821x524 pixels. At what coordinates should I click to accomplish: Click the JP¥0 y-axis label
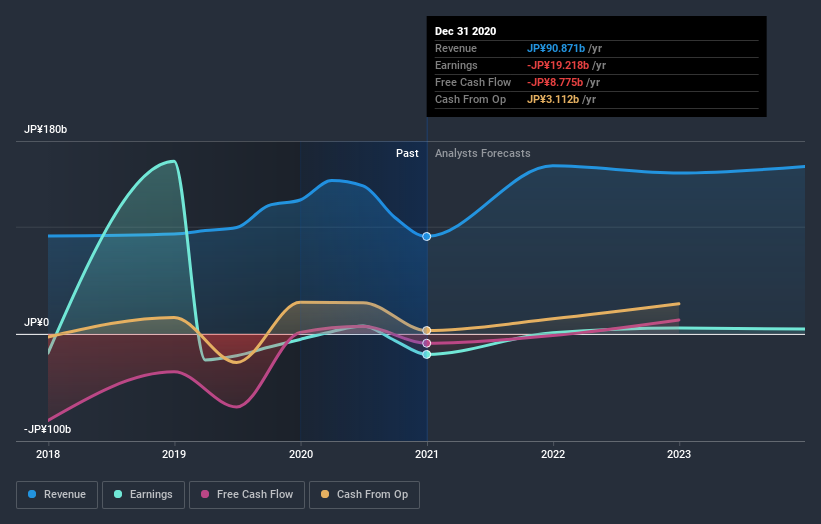point(37,322)
